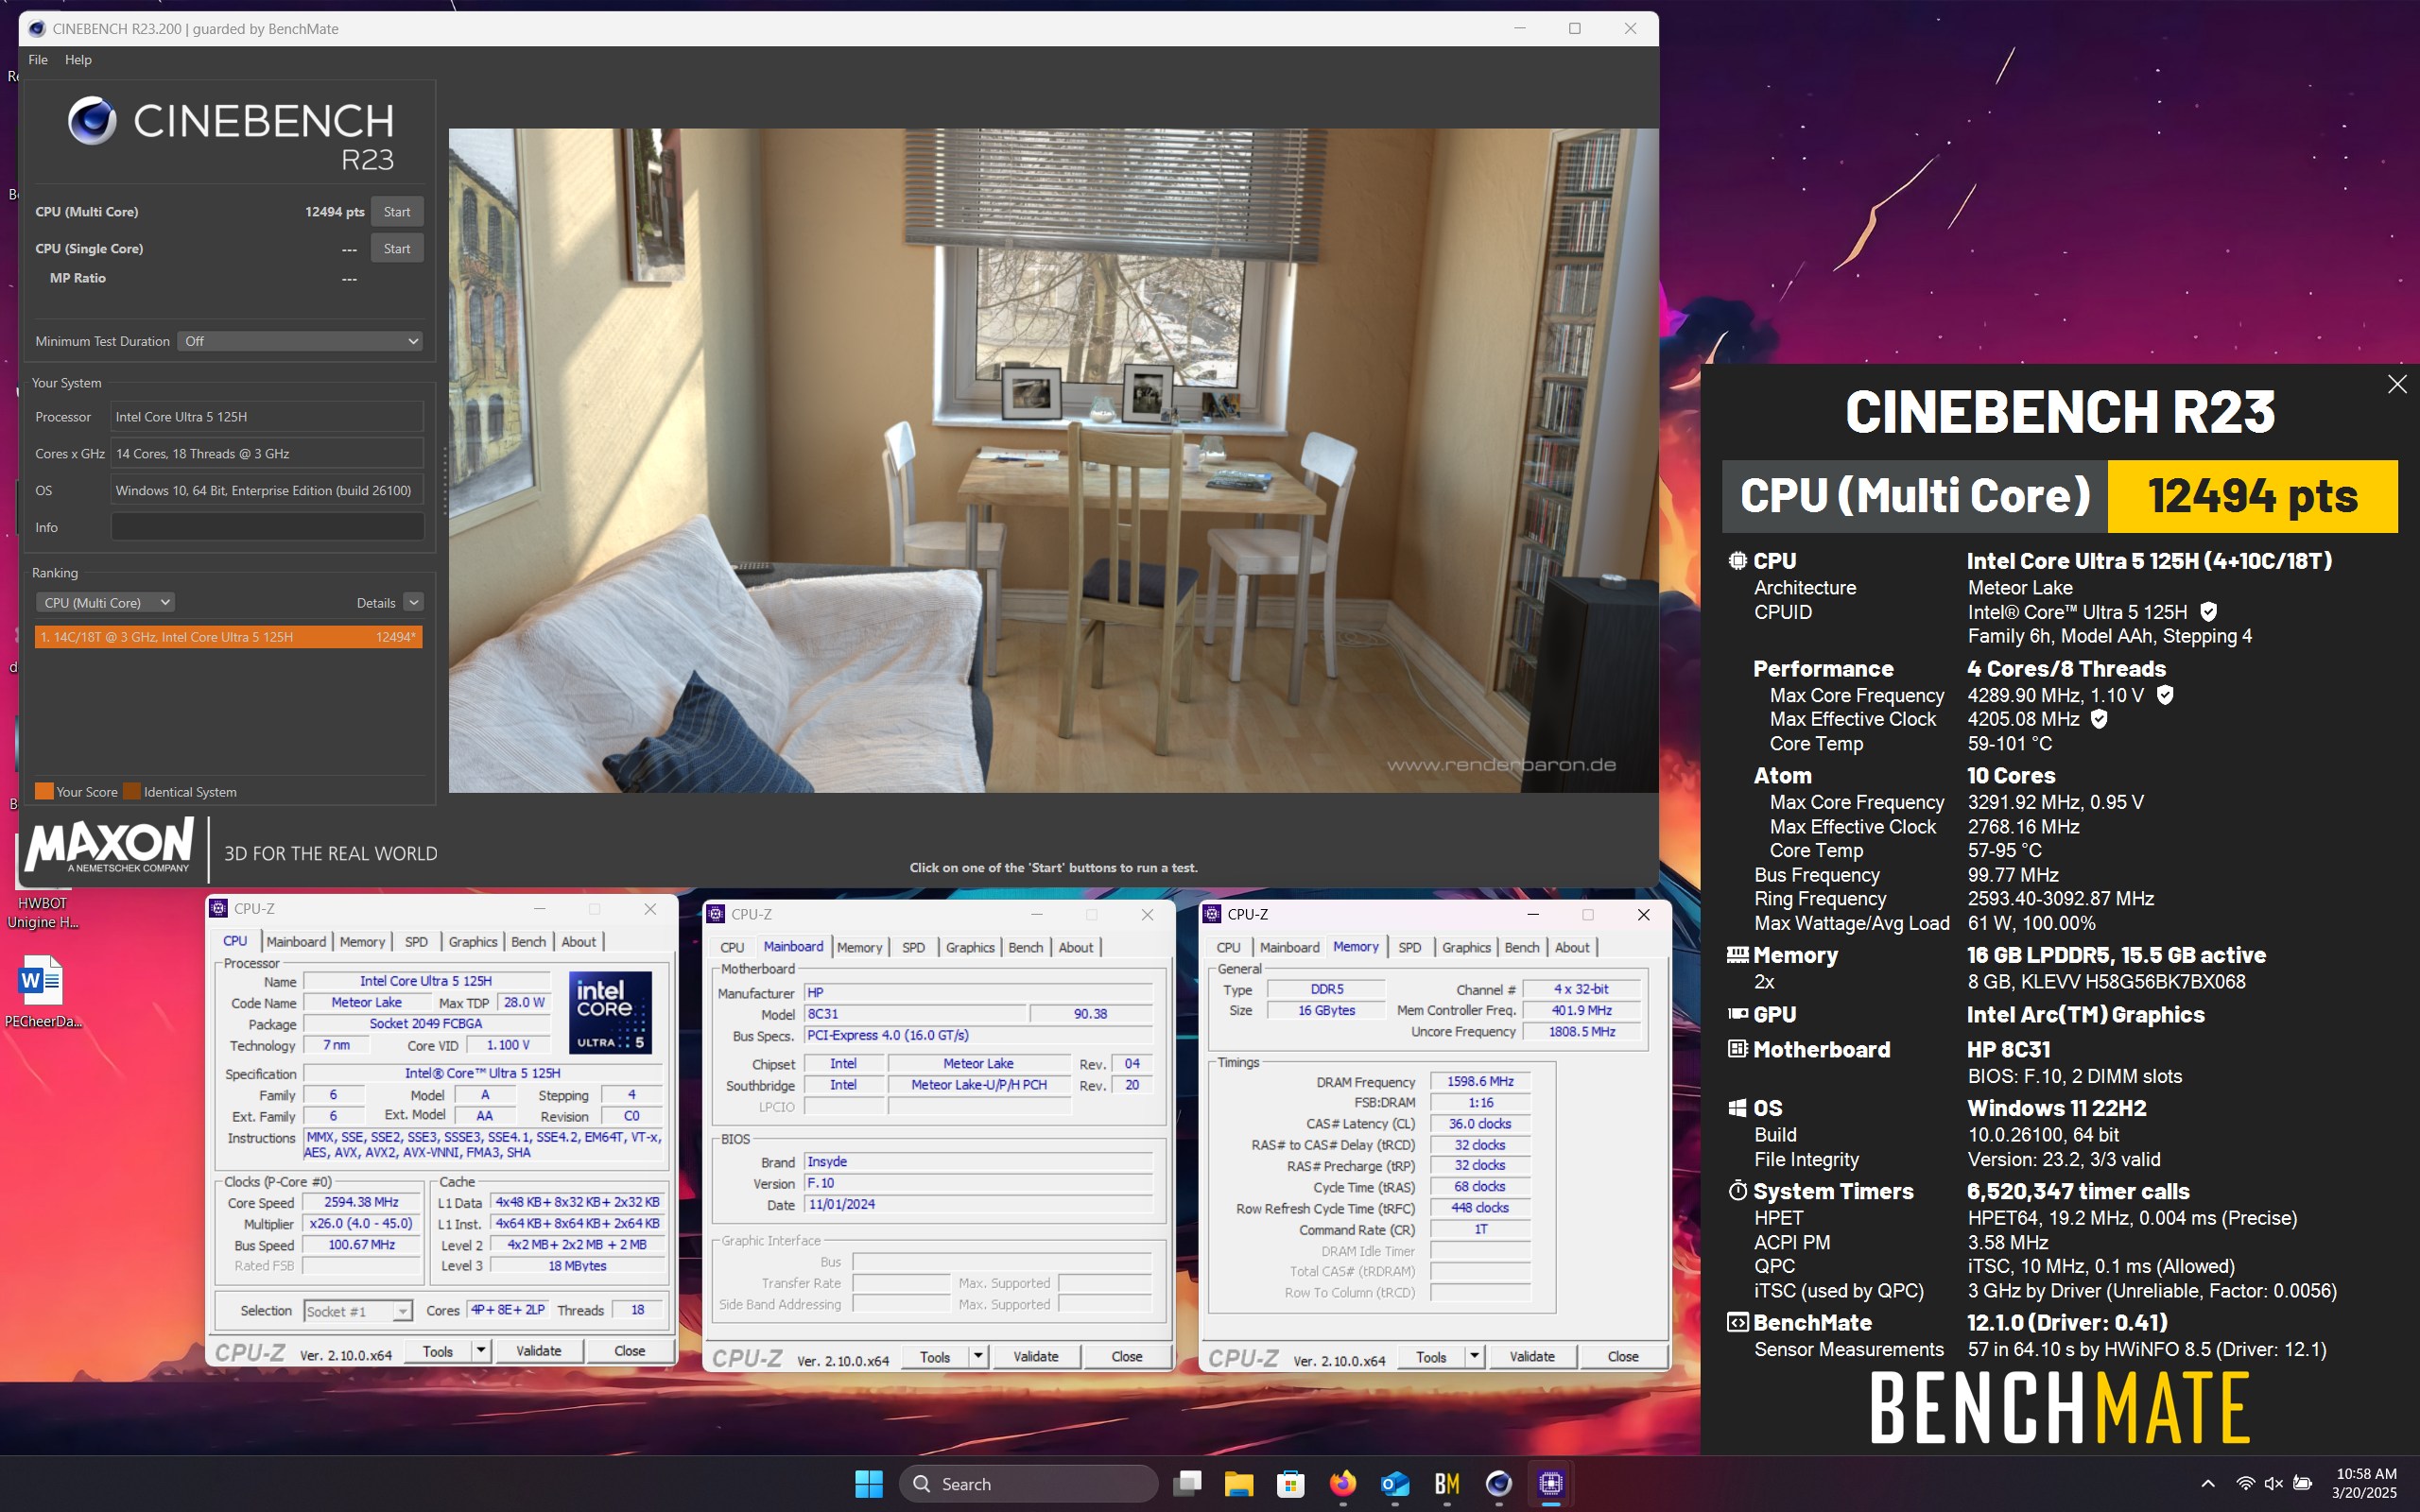Click the CPU-Z icon in Memory window title bar
The height and width of the screenshot is (1512, 2420).
tap(1212, 915)
